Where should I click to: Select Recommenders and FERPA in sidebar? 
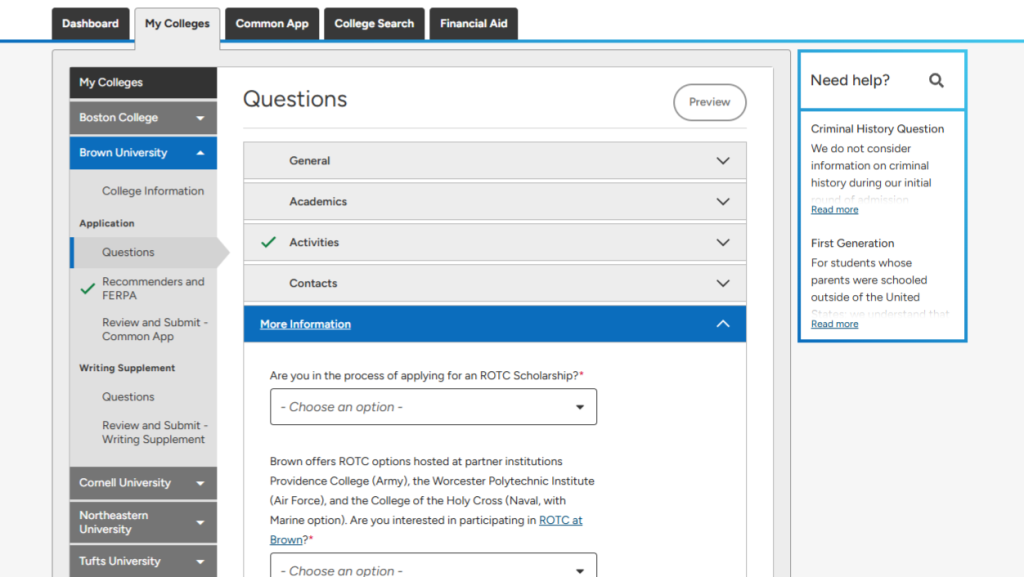point(152,288)
